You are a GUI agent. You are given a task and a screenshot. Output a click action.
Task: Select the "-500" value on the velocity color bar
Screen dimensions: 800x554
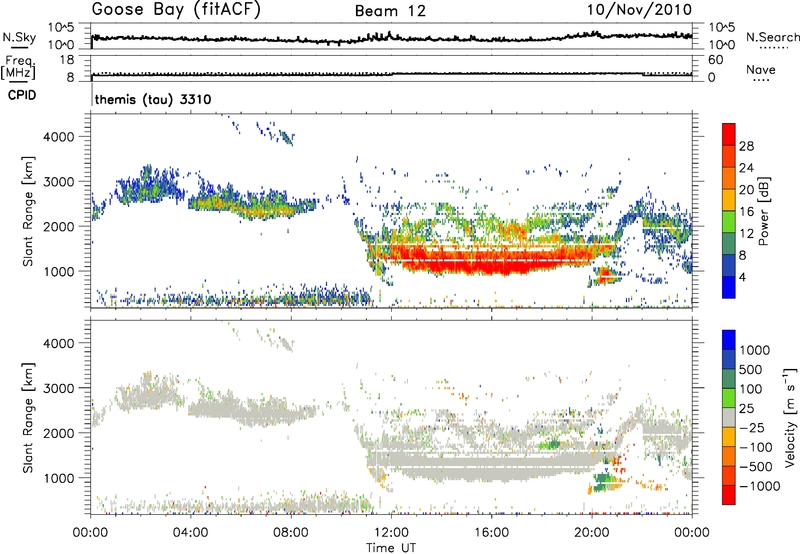pos(756,467)
